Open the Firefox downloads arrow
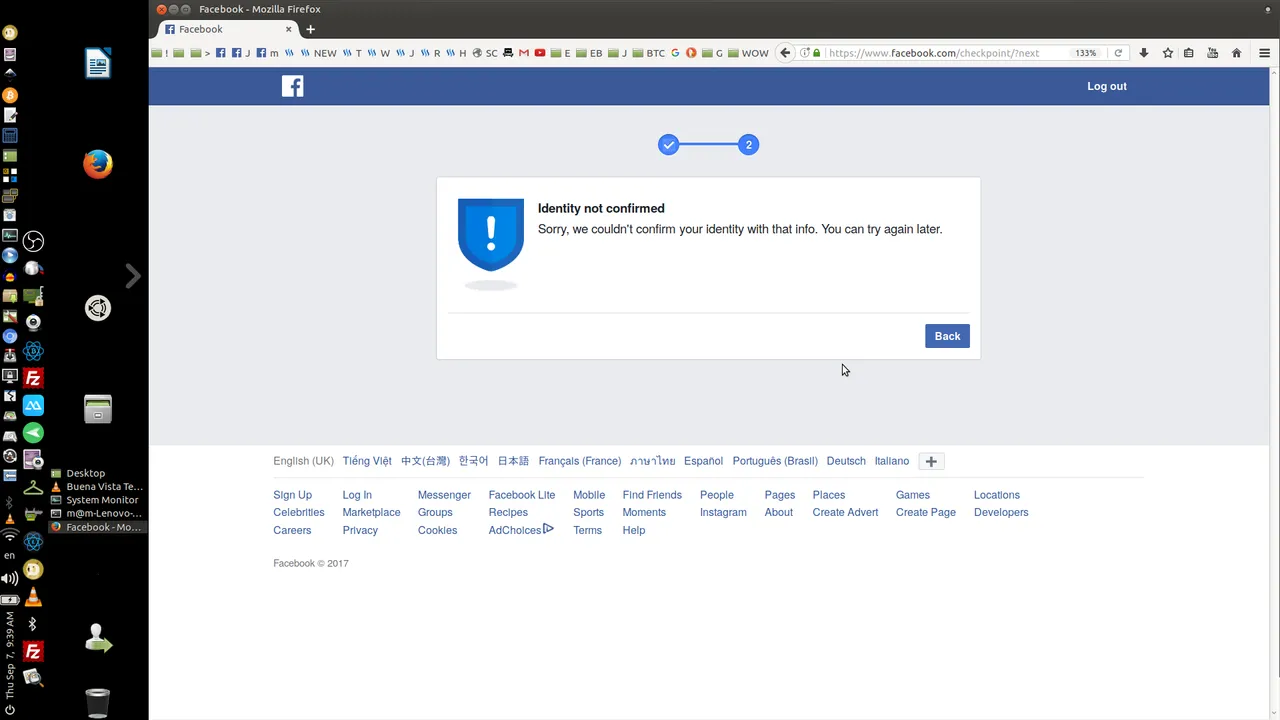Viewport: 1280px width, 720px height. coord(1144,53)
